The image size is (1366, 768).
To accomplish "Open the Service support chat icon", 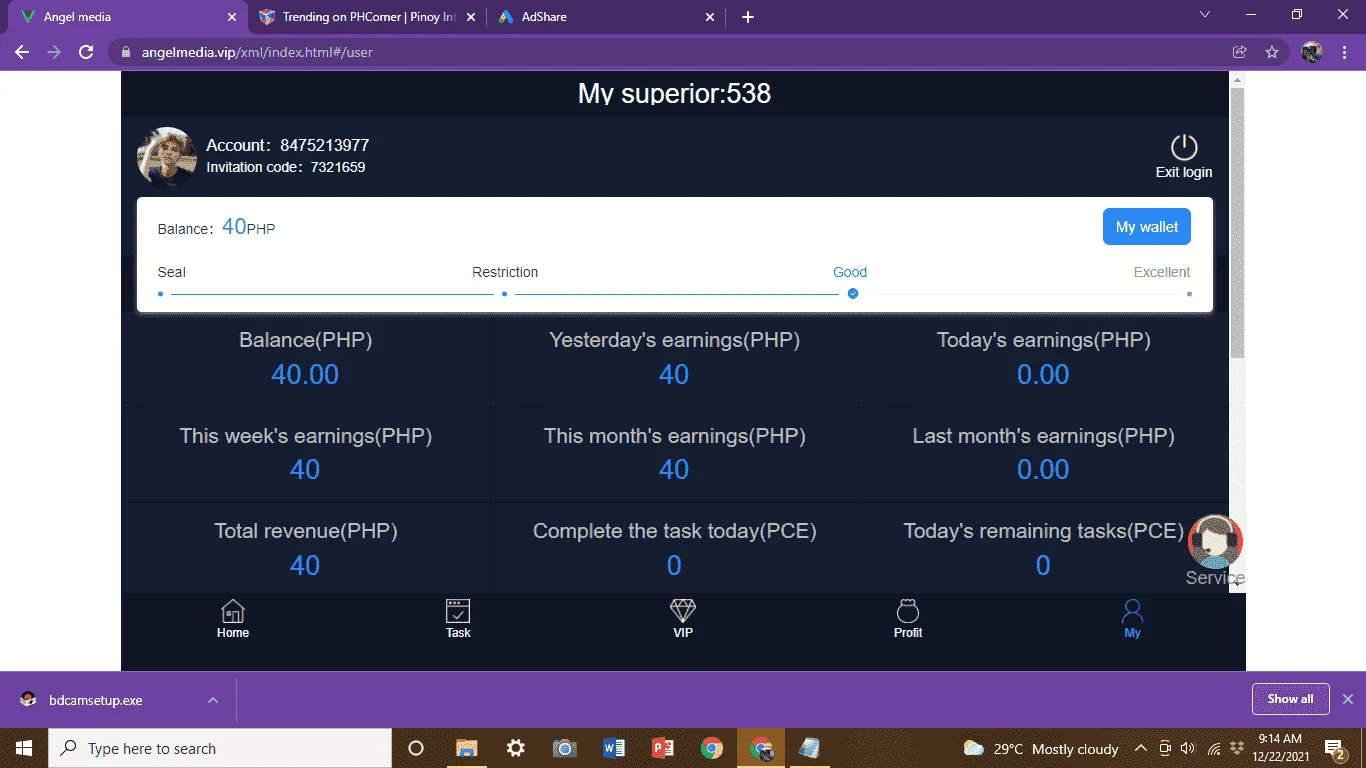I will [1214, 542].
